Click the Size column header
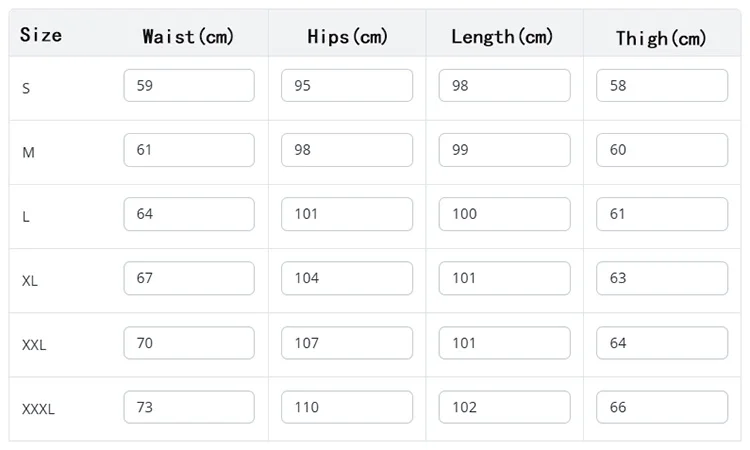The height and width of the screenshot is (450, 750). pyautogui.click(x=41, y=35)
